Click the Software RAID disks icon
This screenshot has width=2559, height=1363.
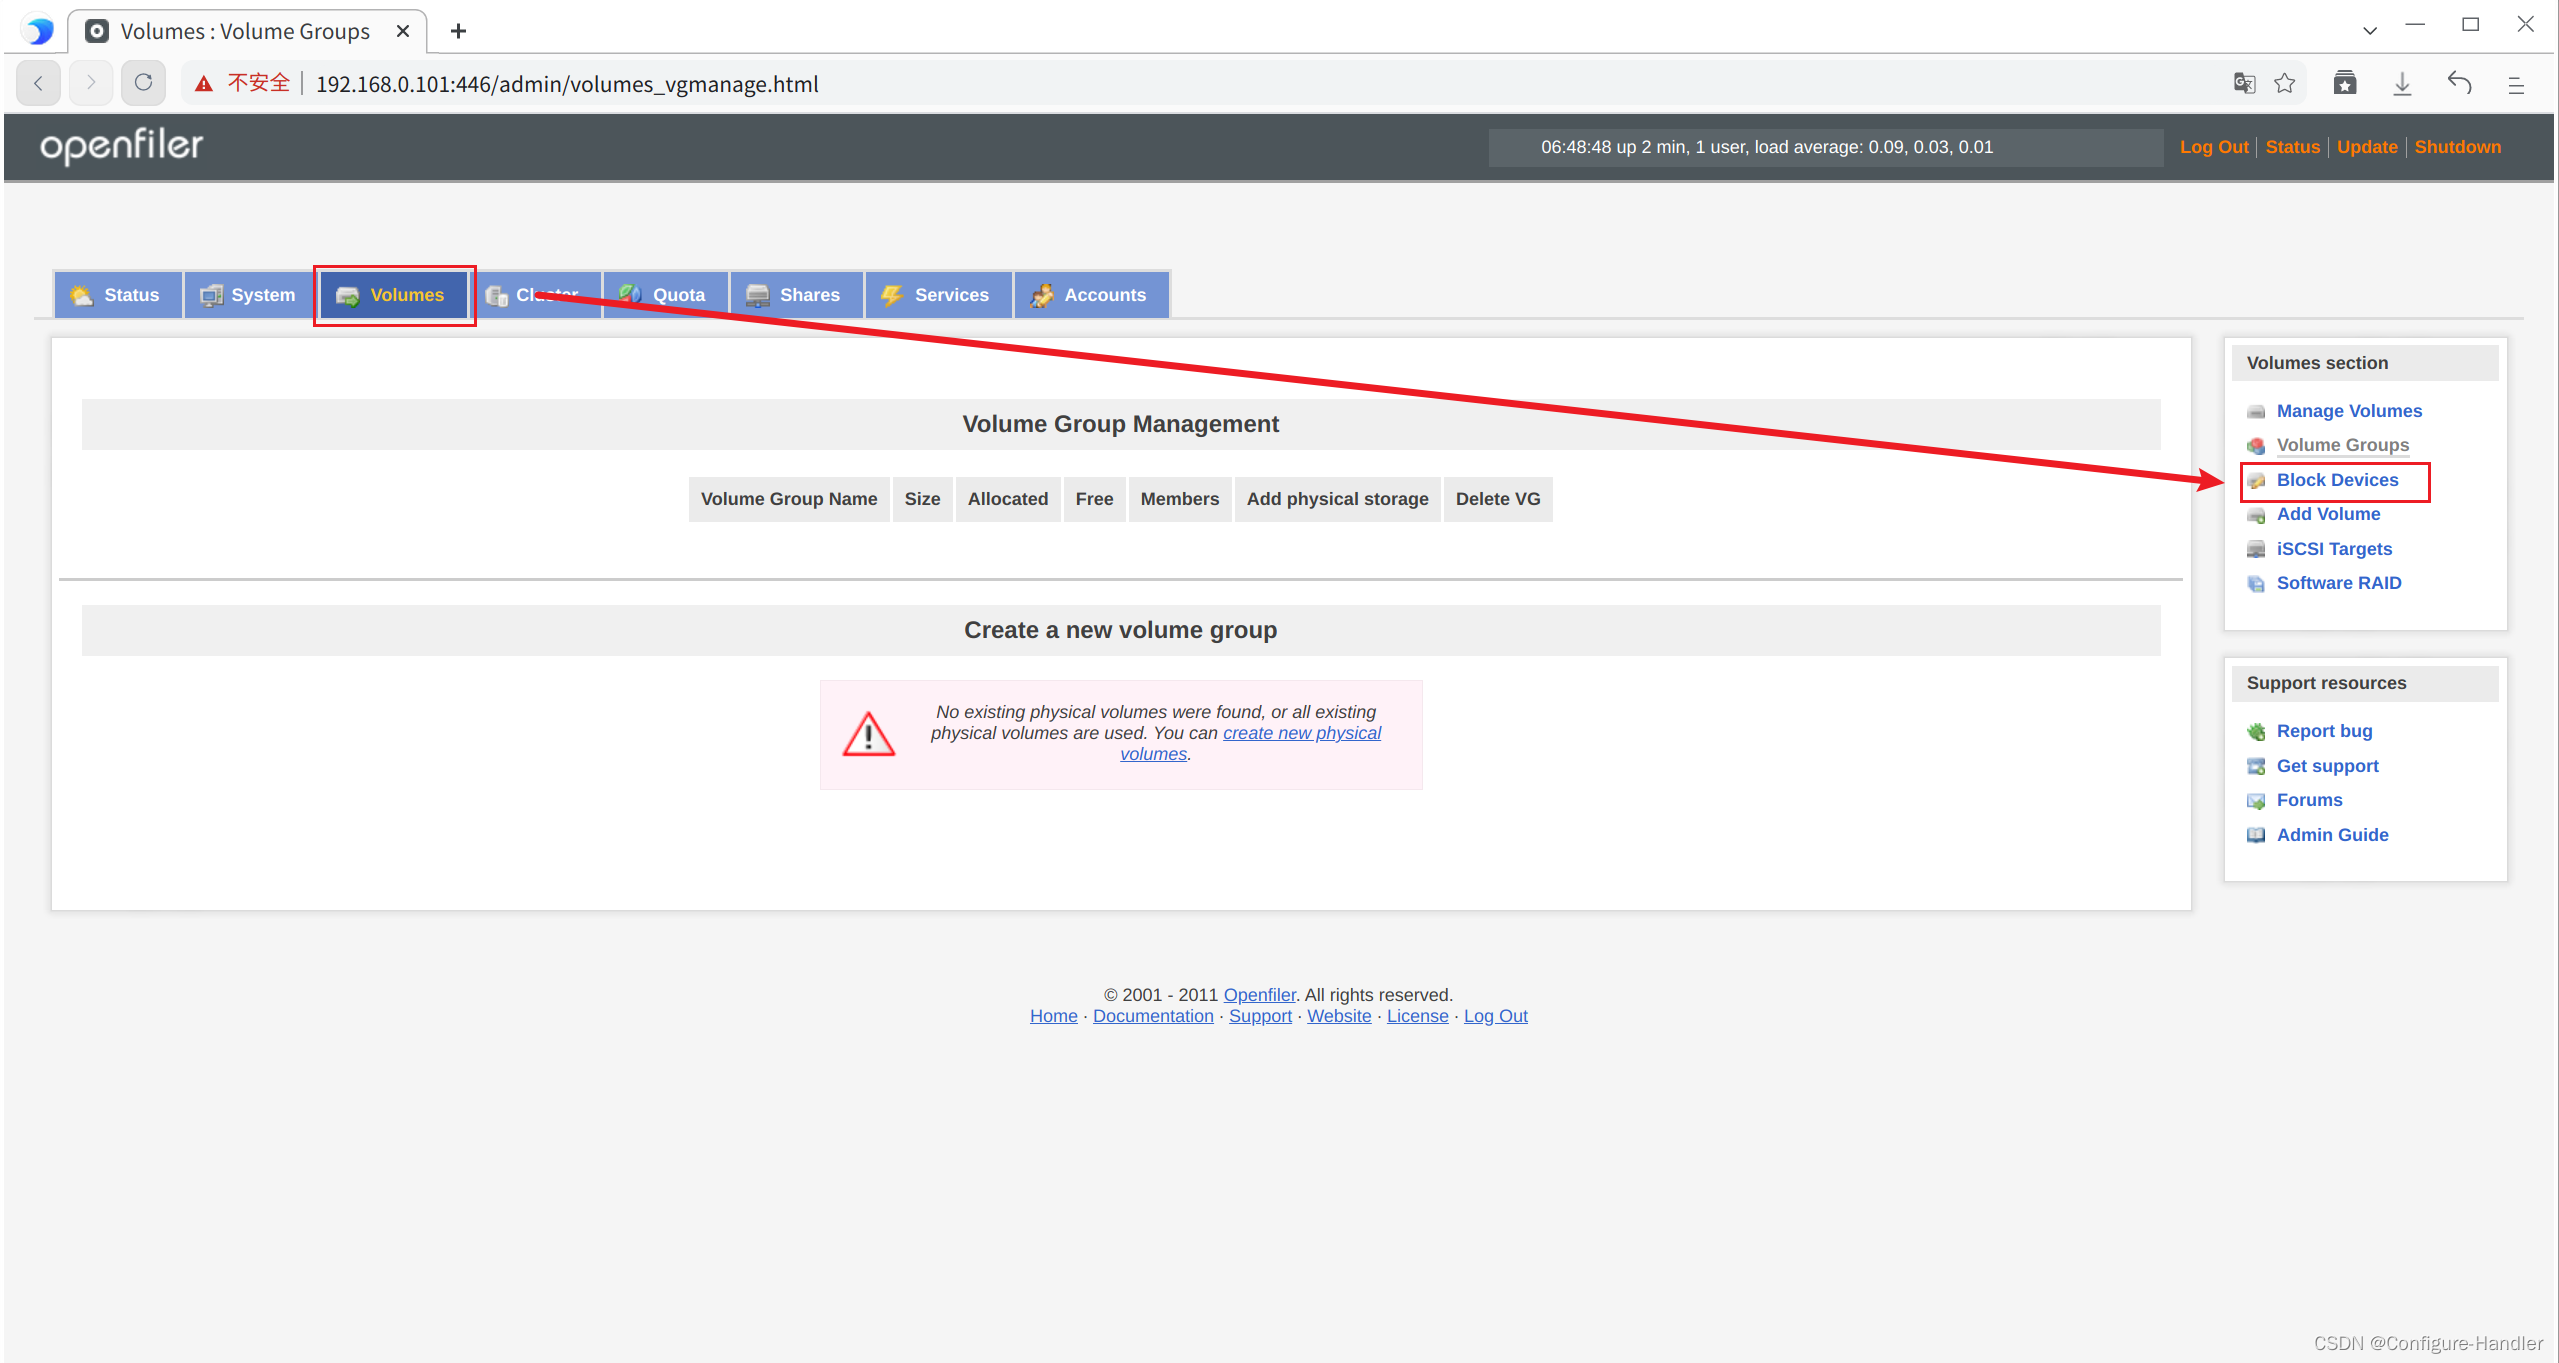(2257, 583)
